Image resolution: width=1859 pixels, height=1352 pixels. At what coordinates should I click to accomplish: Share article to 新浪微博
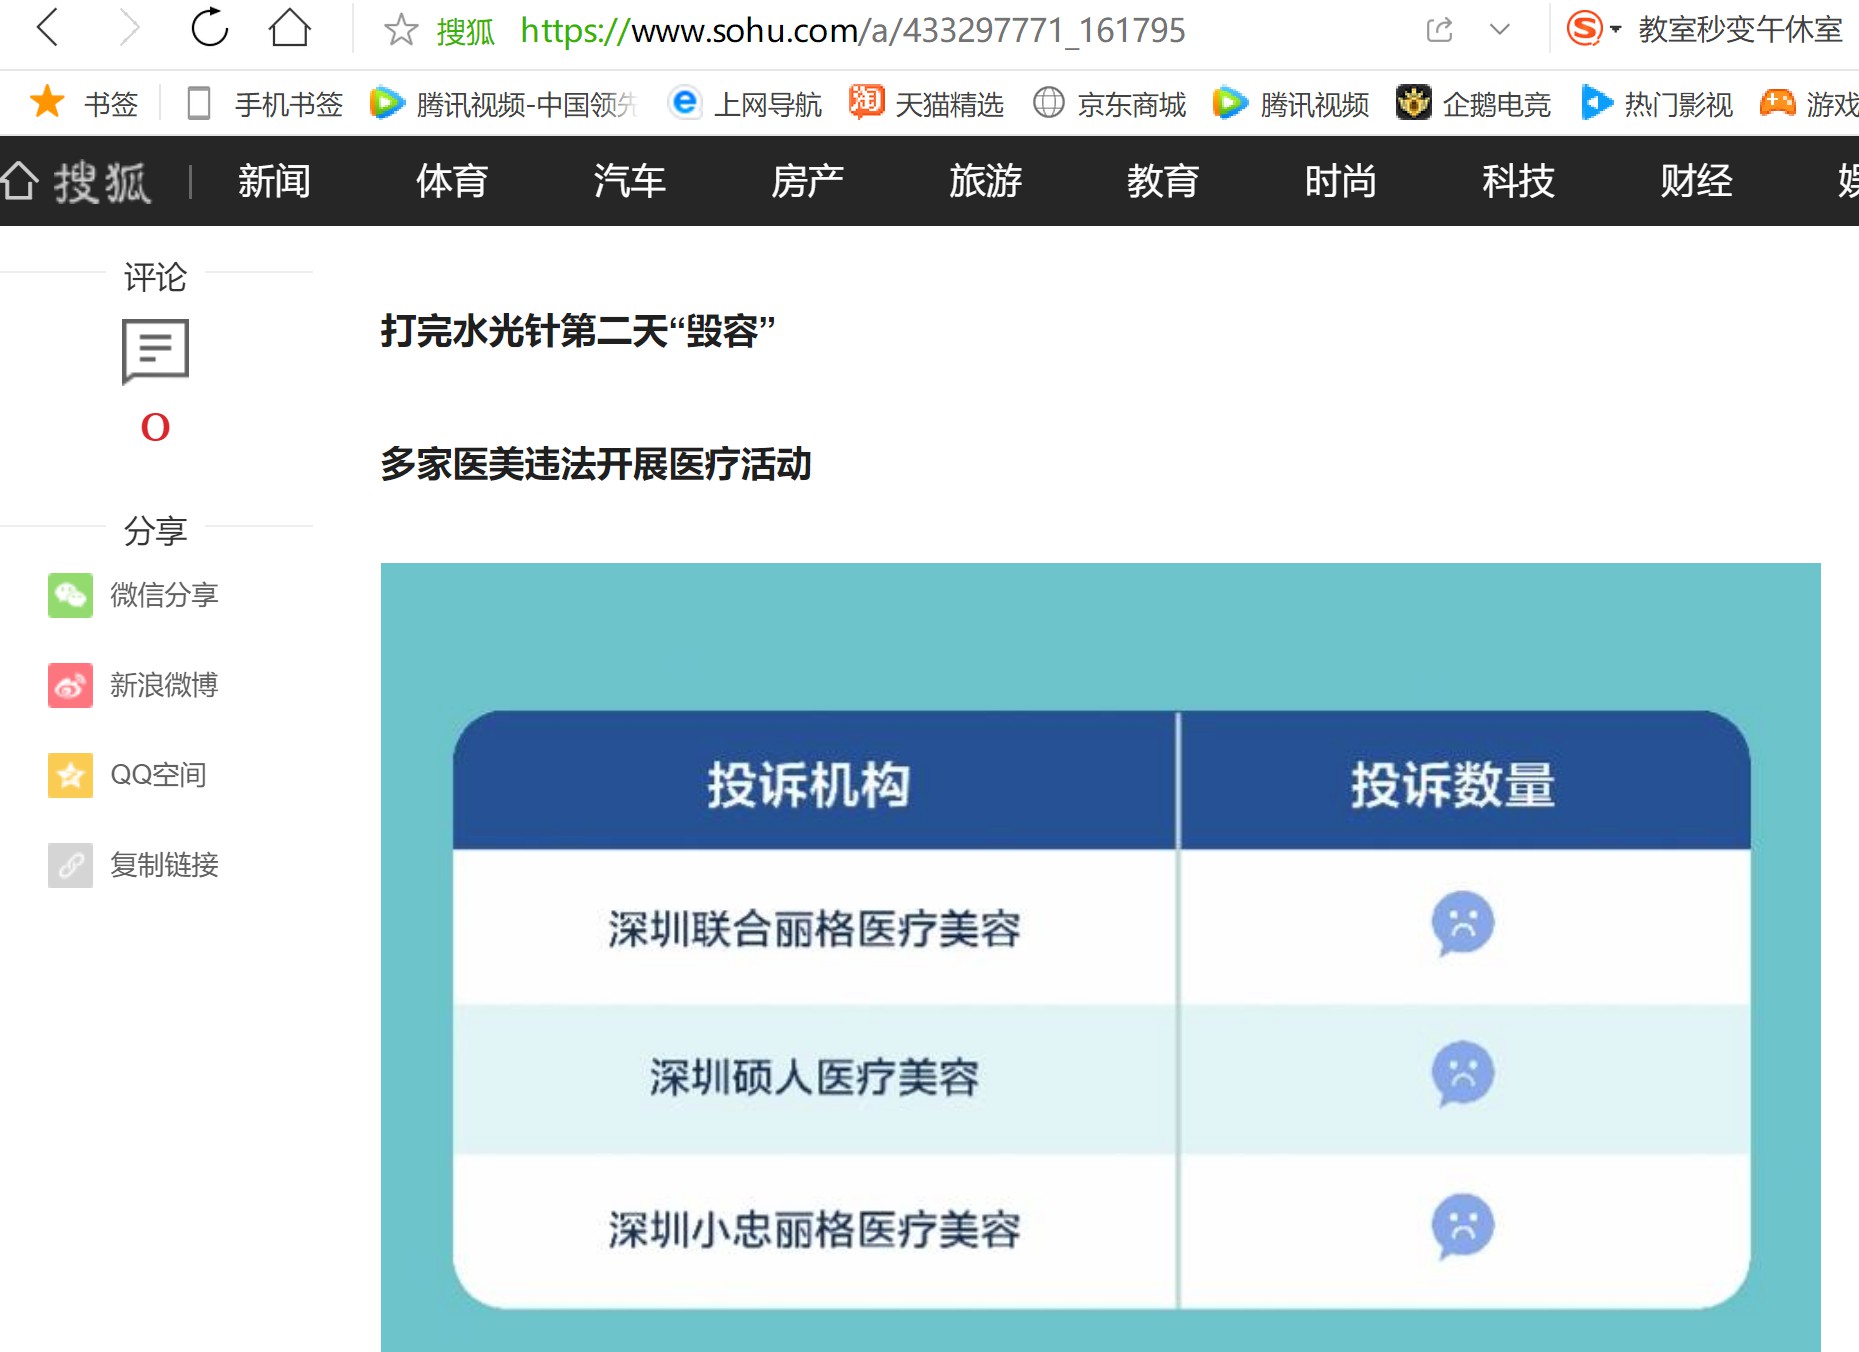click(133, 685)
